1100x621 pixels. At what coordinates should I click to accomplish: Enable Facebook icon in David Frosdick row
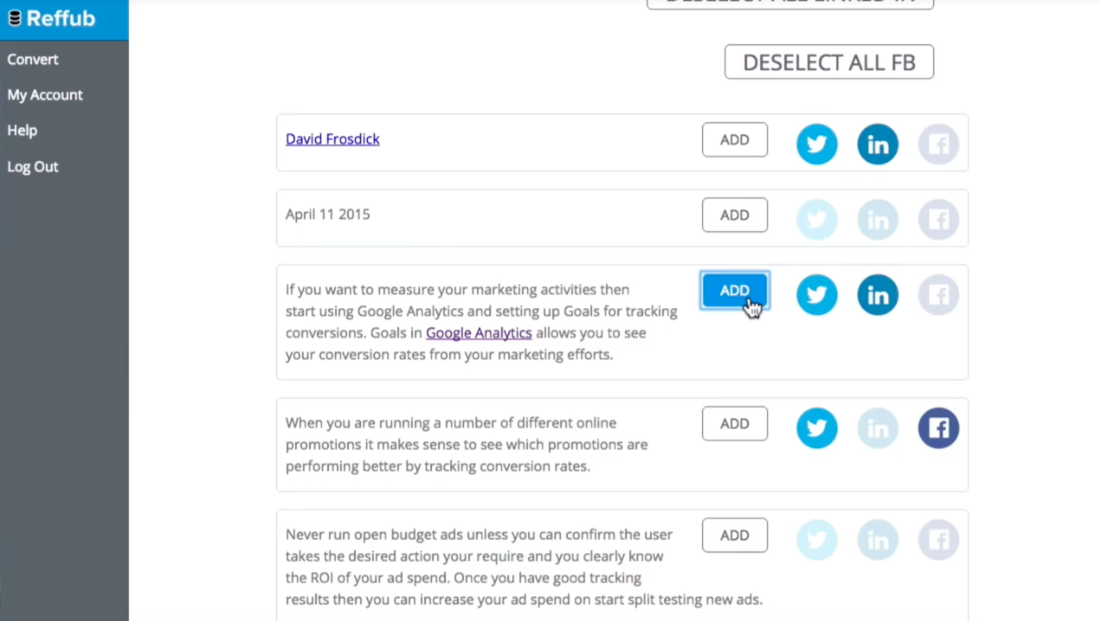click(939, 144)
